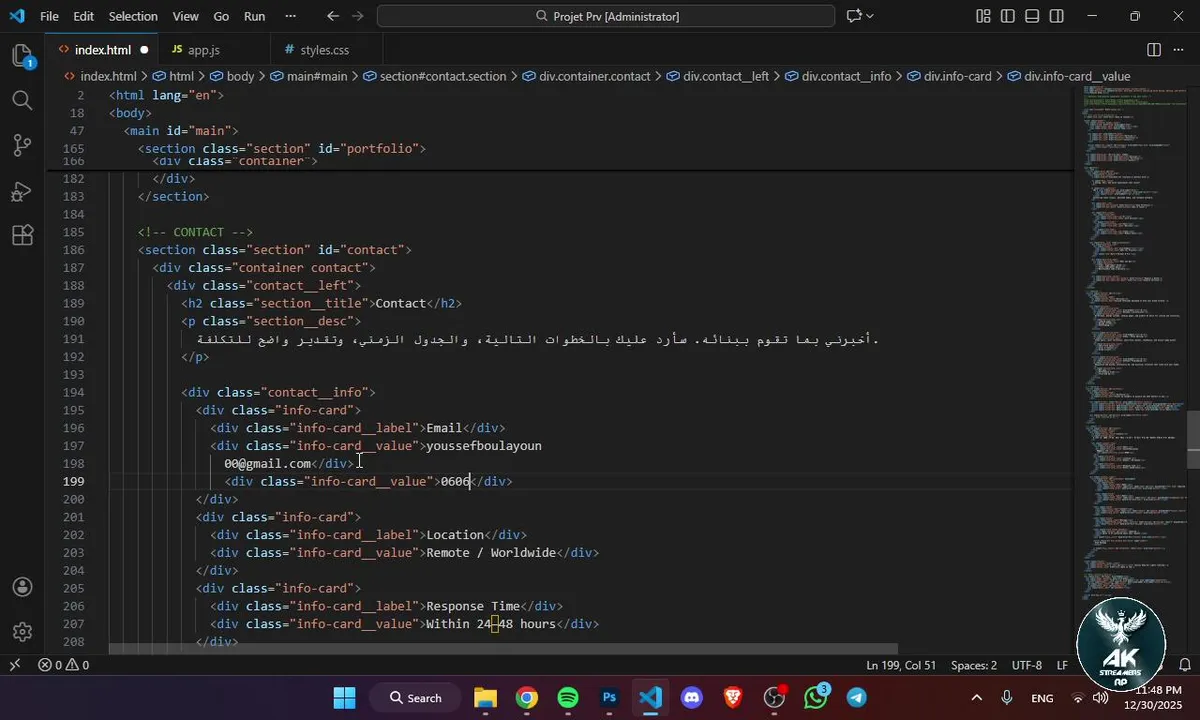This screenshot has height=720, width=1200.
Task: Open the Source Control view
Action: point(22,146)
